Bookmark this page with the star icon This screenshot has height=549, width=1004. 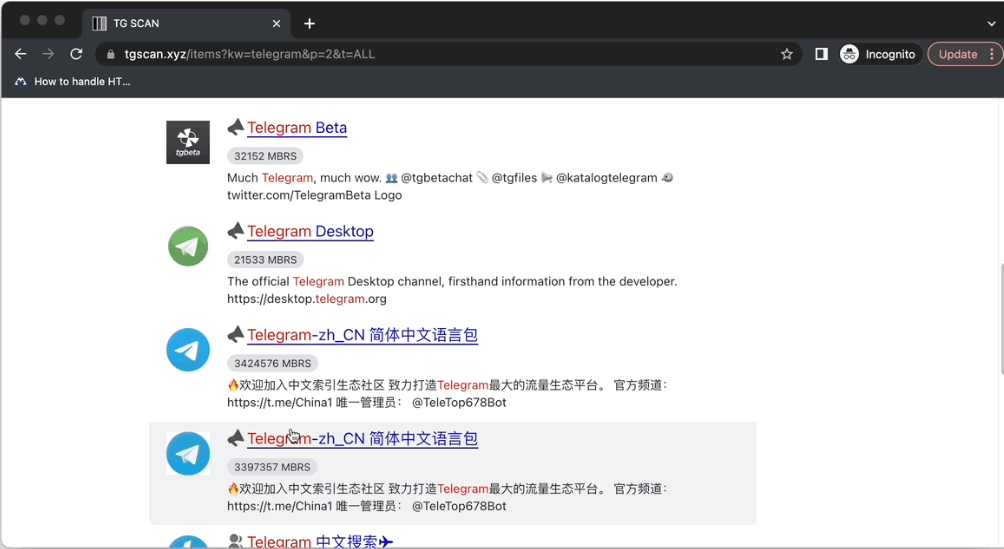[787, 54]
